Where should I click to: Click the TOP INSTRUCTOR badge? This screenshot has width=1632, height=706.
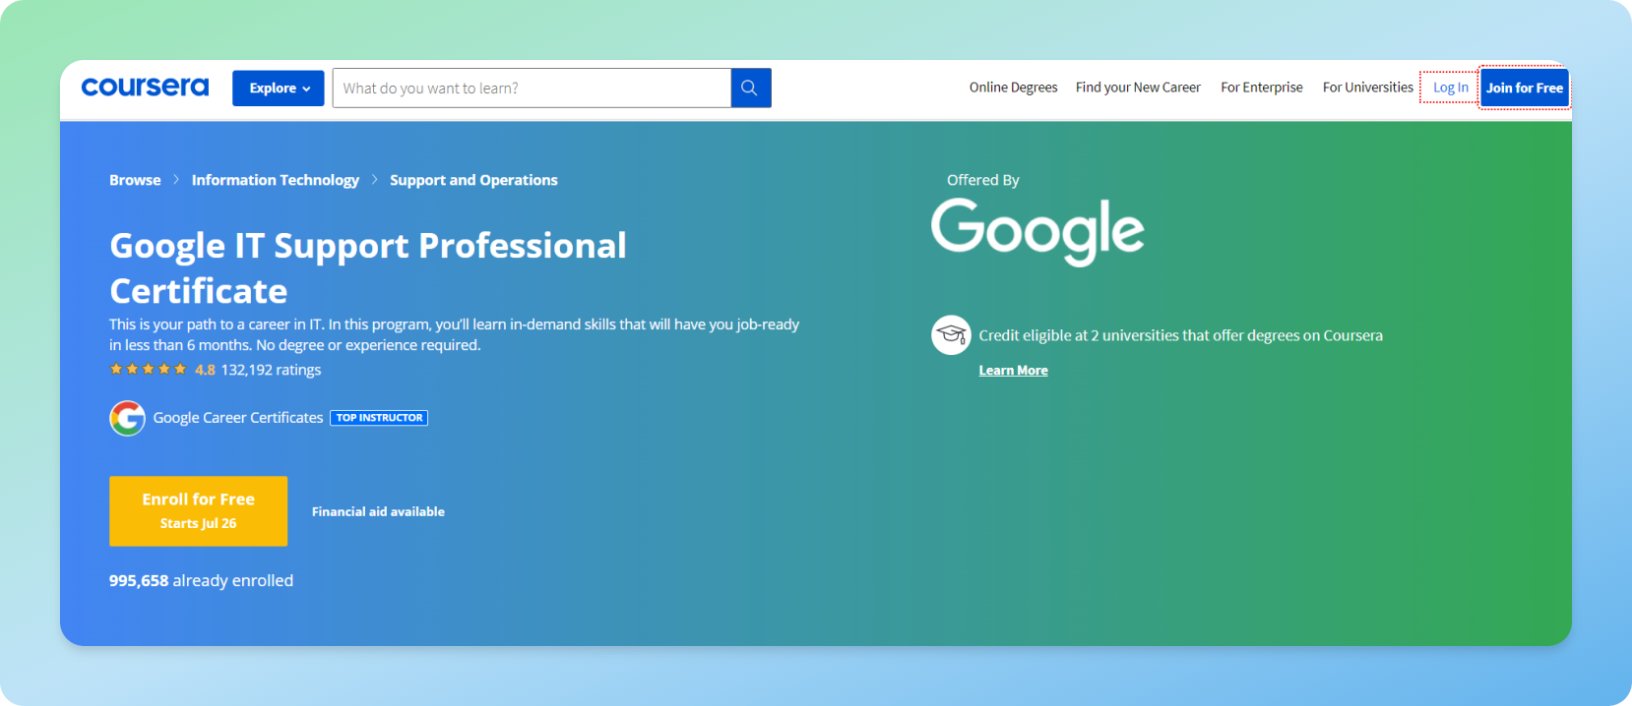[x=379, y=418]
